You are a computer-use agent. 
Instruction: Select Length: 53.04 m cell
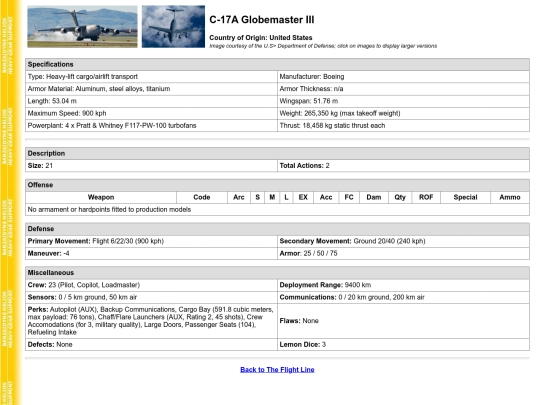(151, 101)
